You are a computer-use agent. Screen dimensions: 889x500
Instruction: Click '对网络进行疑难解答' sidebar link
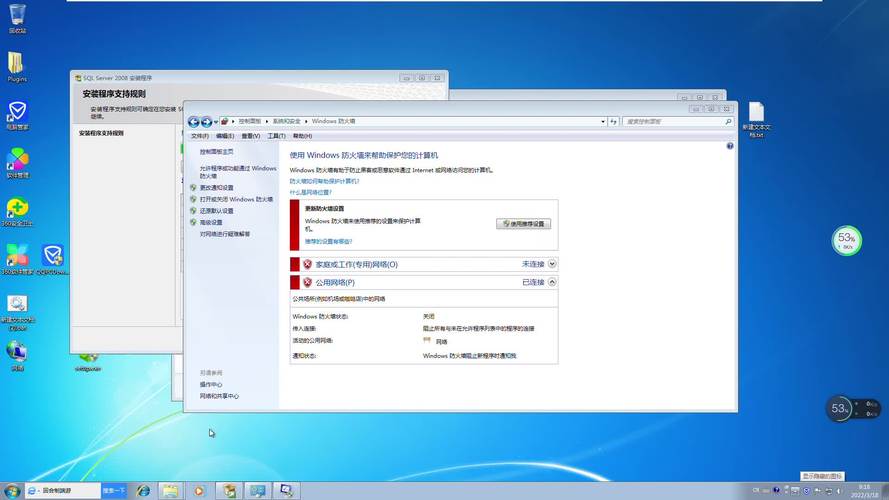225,234
